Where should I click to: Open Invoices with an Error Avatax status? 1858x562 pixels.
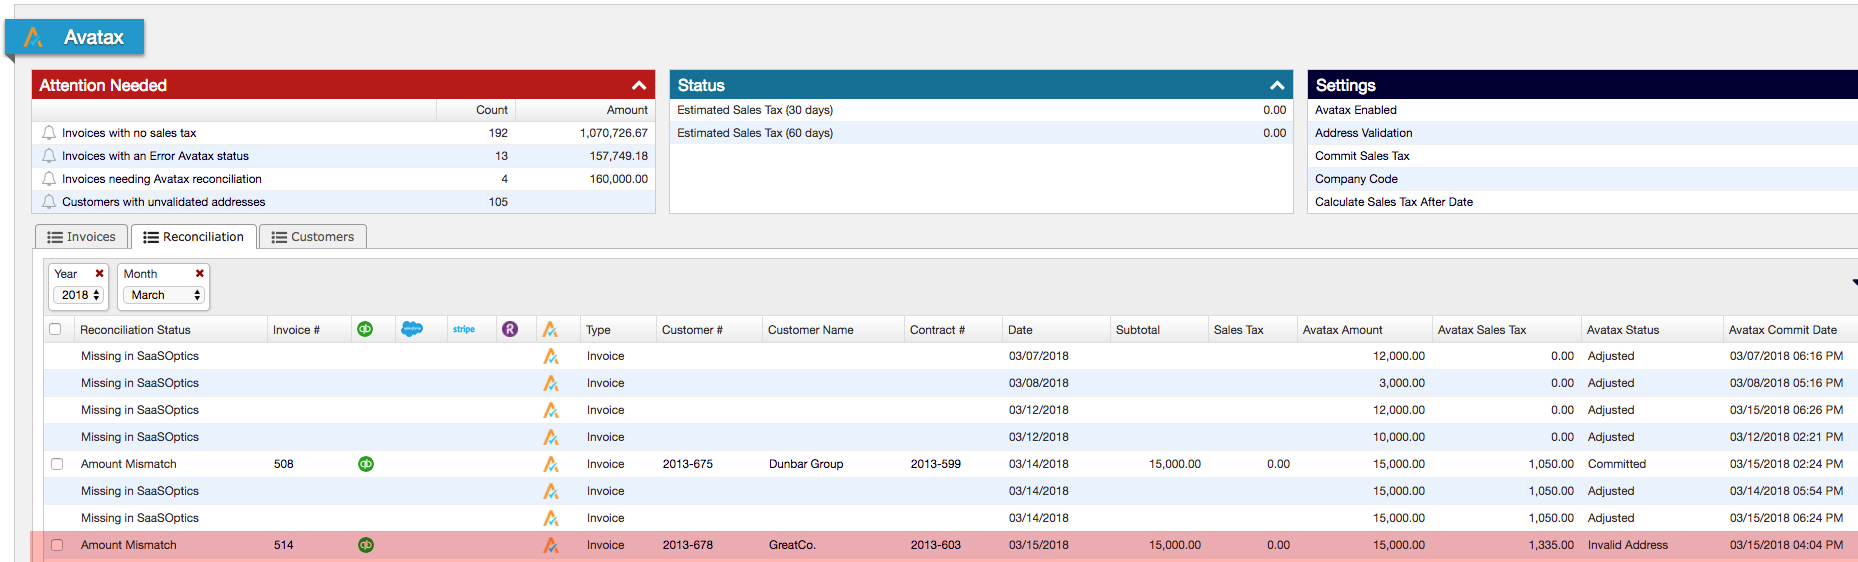coord(155,156)
